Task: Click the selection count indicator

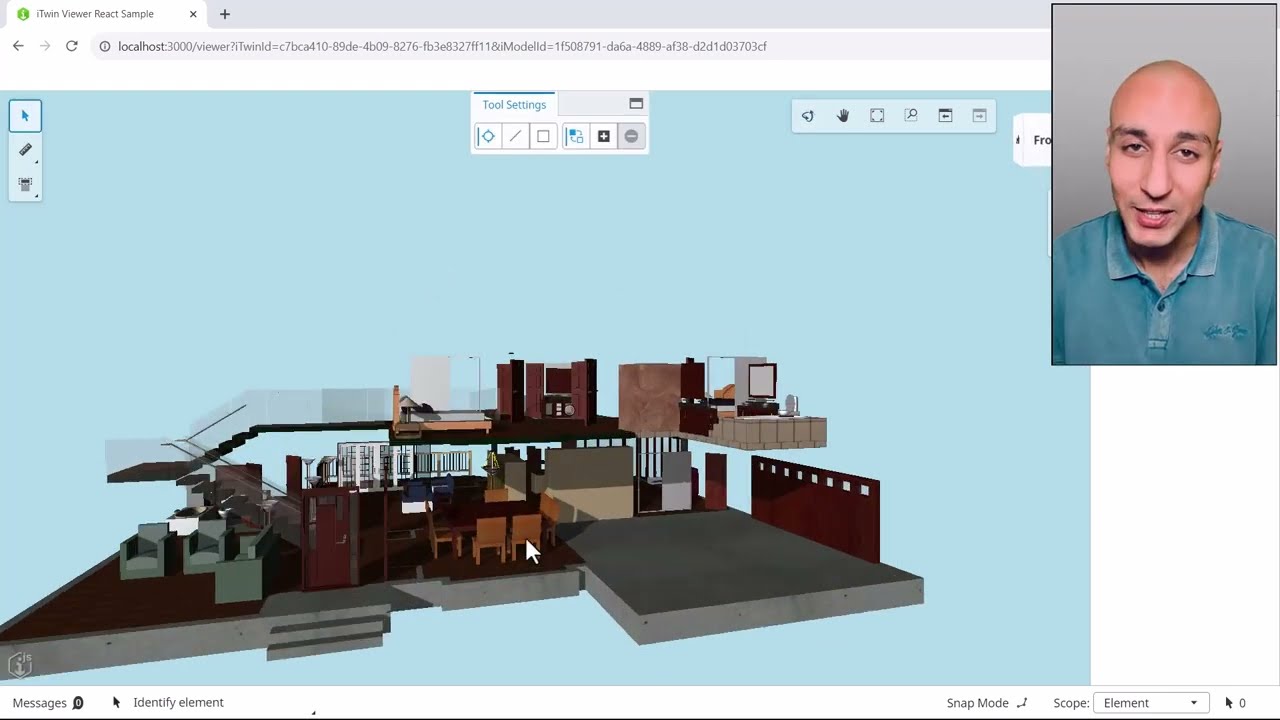Action: [x=1235, y=703]
